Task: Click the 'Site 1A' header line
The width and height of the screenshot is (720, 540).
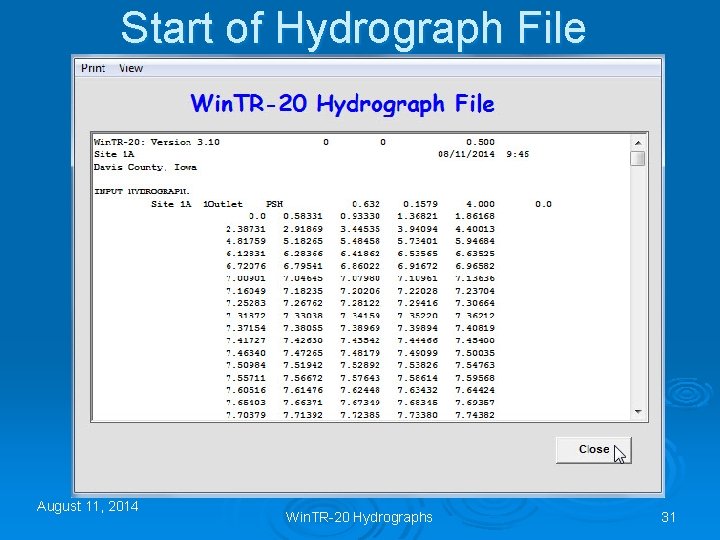Action: pyautogui.click(x=114, y=154)
